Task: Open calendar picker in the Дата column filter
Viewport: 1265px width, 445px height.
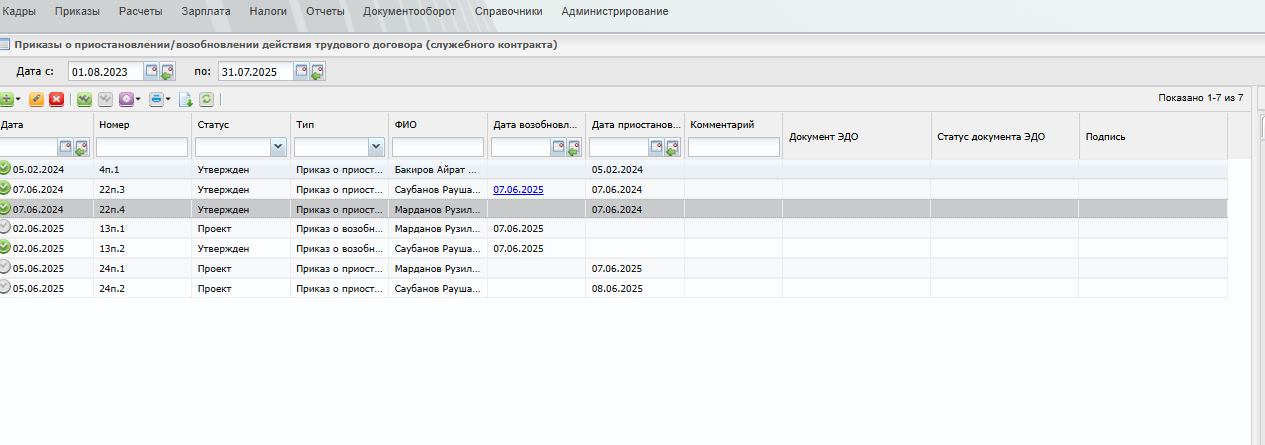Action: [66, 147]
